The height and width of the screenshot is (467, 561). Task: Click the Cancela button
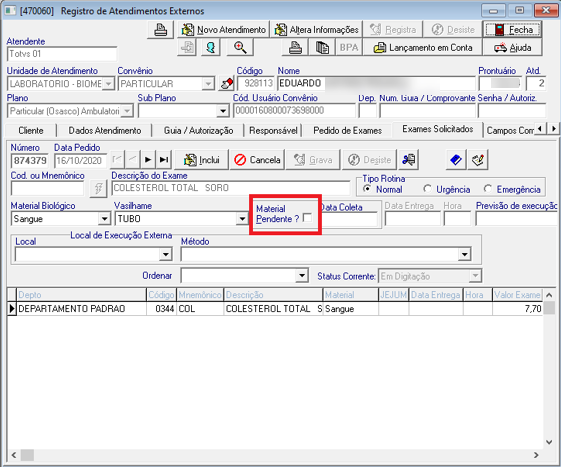(x=257, y=160)
